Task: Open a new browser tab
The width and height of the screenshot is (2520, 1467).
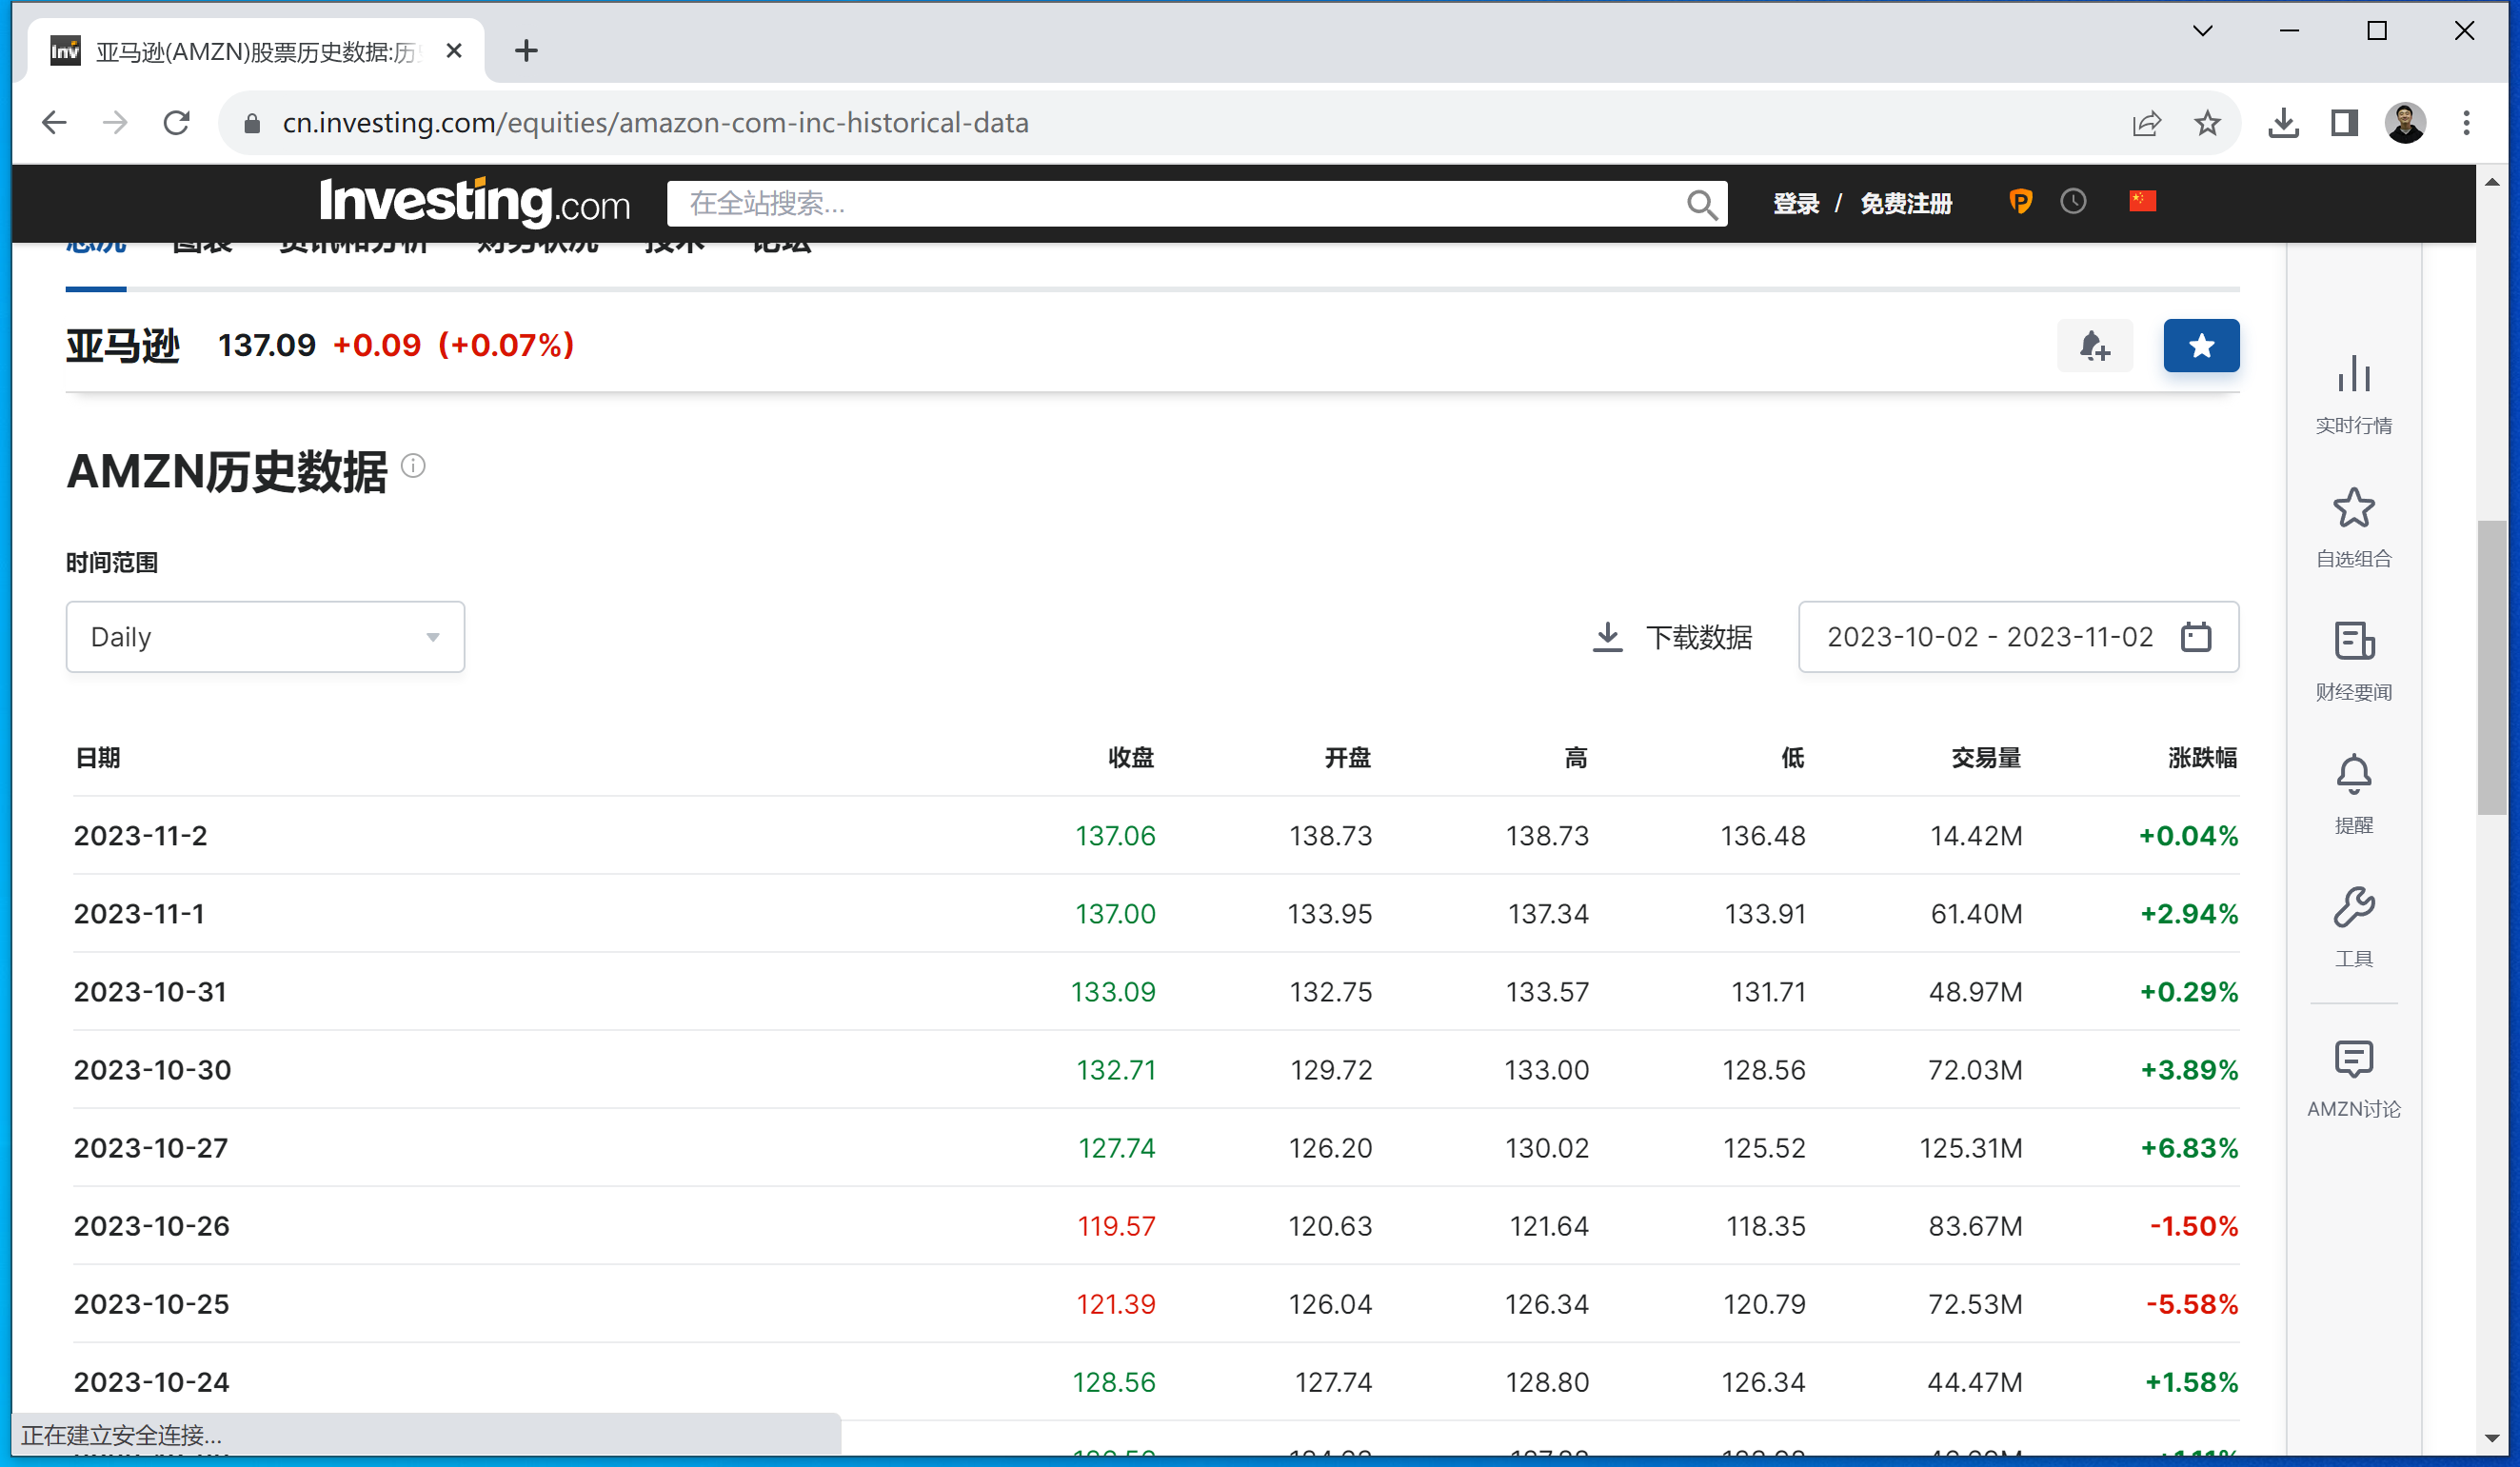Action: (526, 51)
